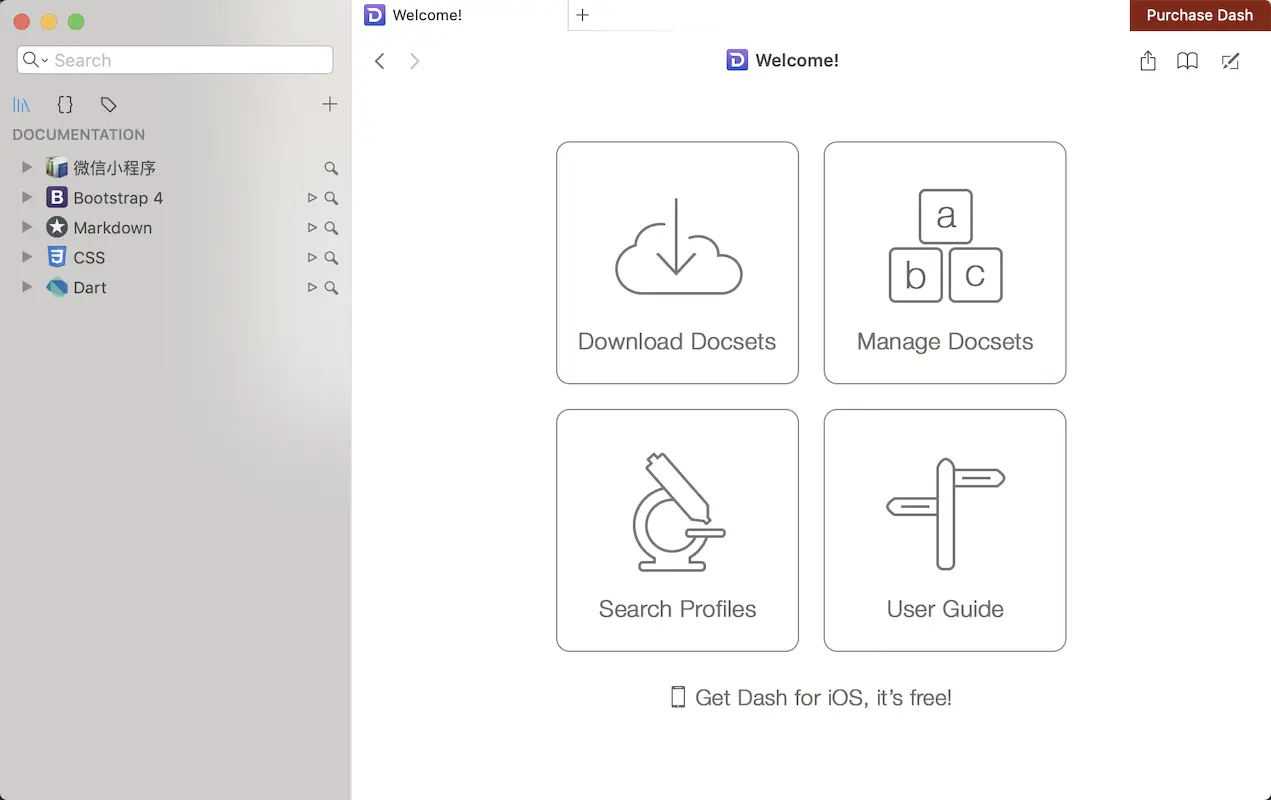
Task: Search within the Markdown docset
Action: click(x=331, y=228)
